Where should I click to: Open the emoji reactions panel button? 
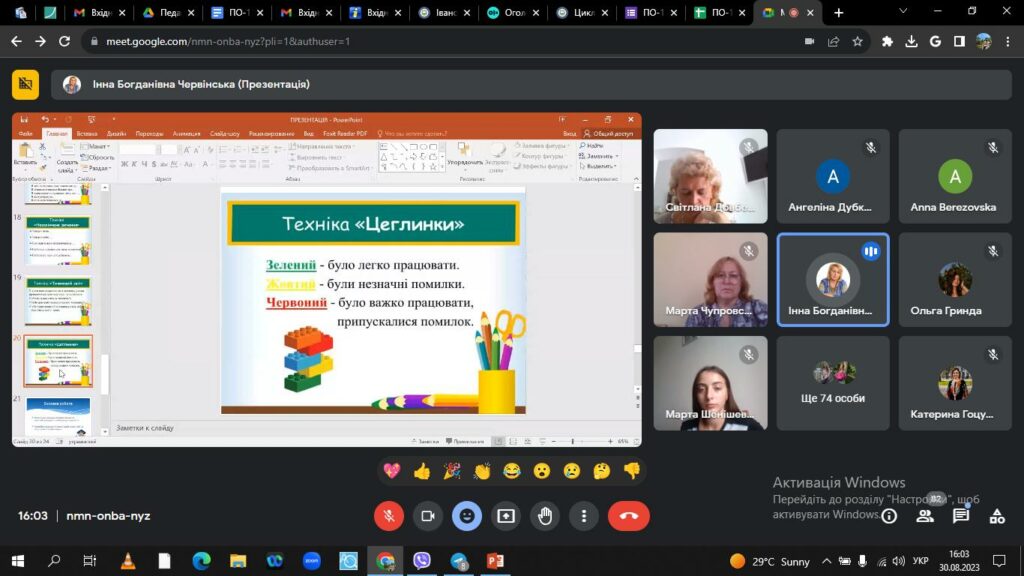(467, 516)
